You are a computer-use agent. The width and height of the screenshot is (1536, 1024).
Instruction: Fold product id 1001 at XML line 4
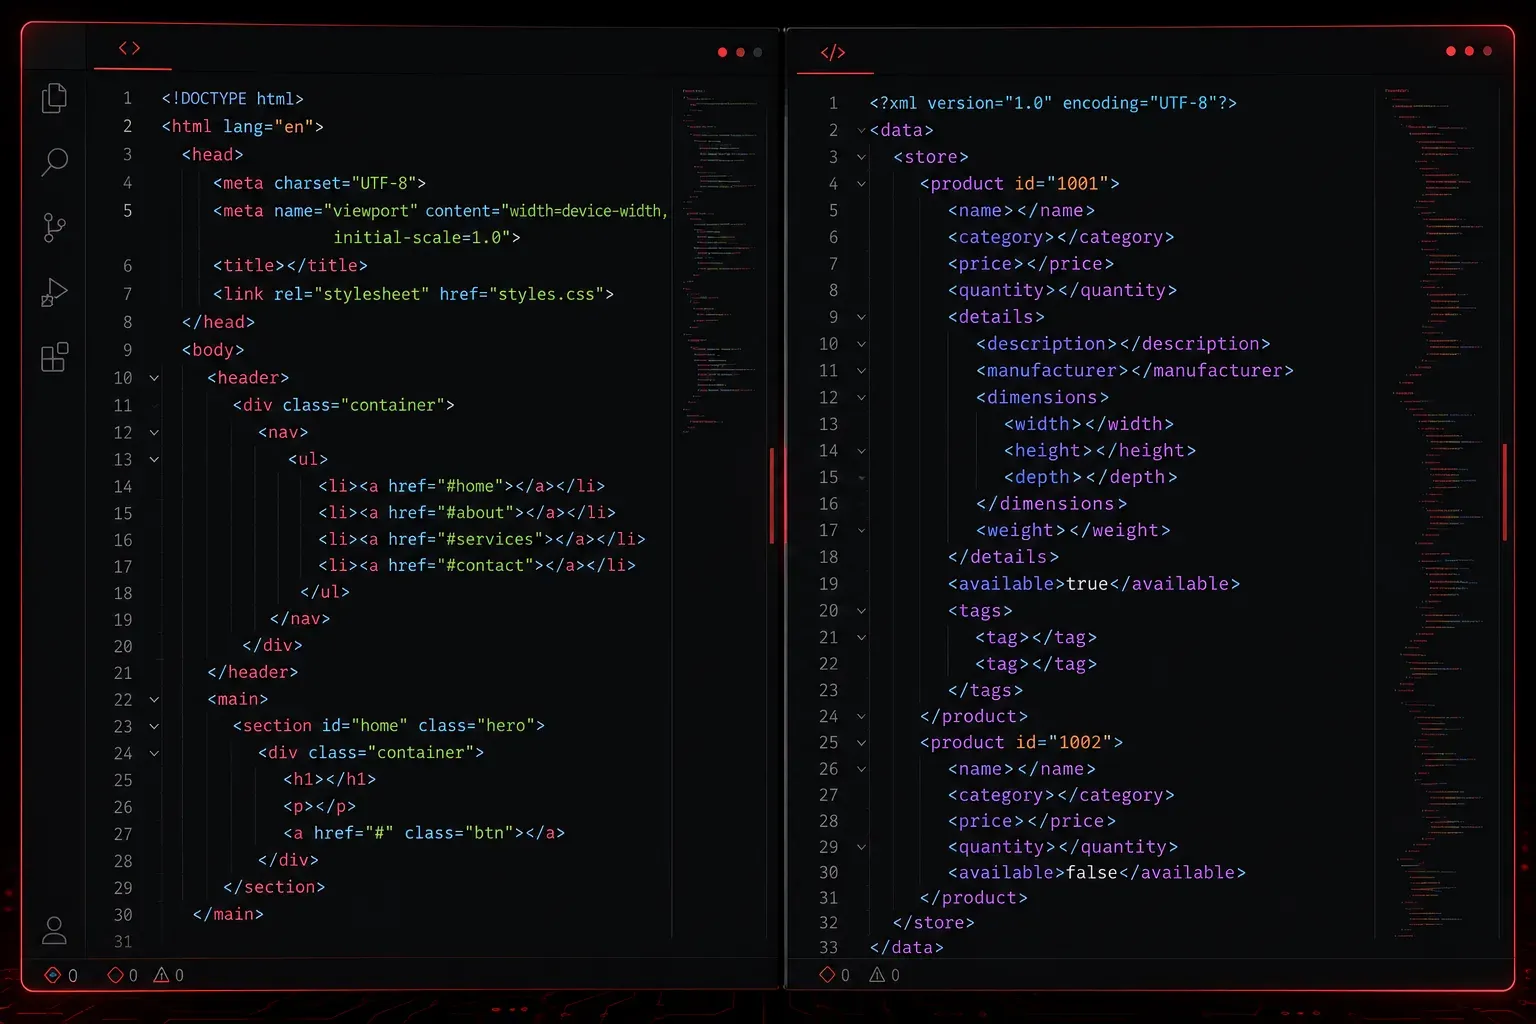(x=861, y=184)
